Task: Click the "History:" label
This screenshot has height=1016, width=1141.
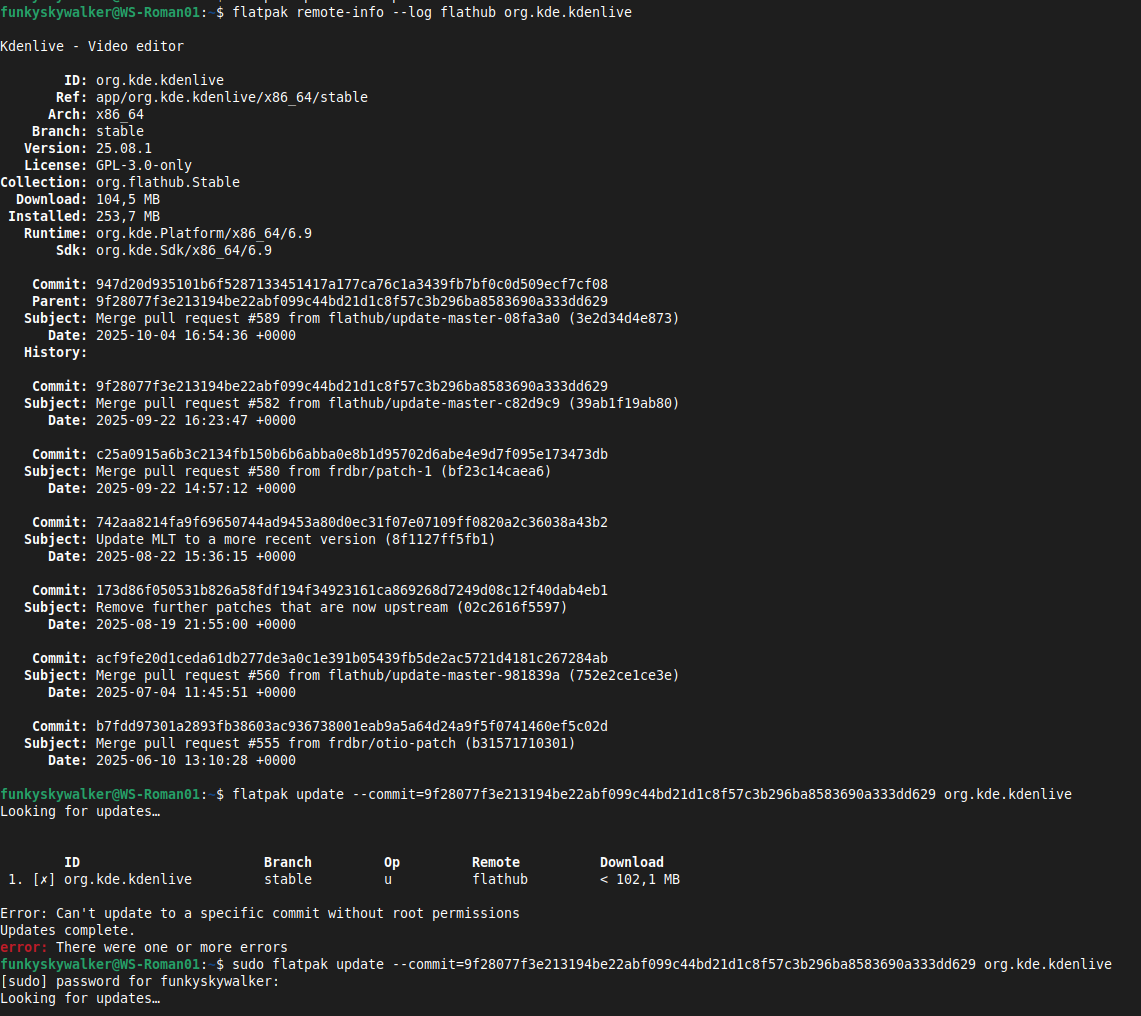Action: point(55,352)
